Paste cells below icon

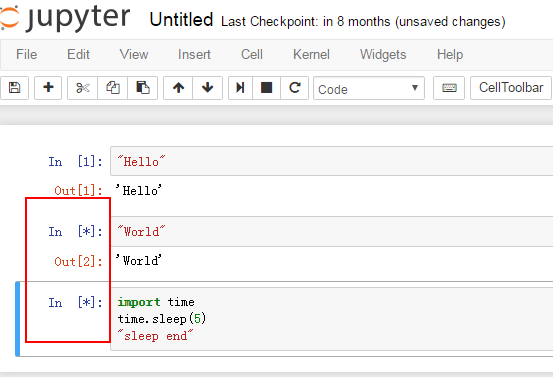tap(142, 88)
